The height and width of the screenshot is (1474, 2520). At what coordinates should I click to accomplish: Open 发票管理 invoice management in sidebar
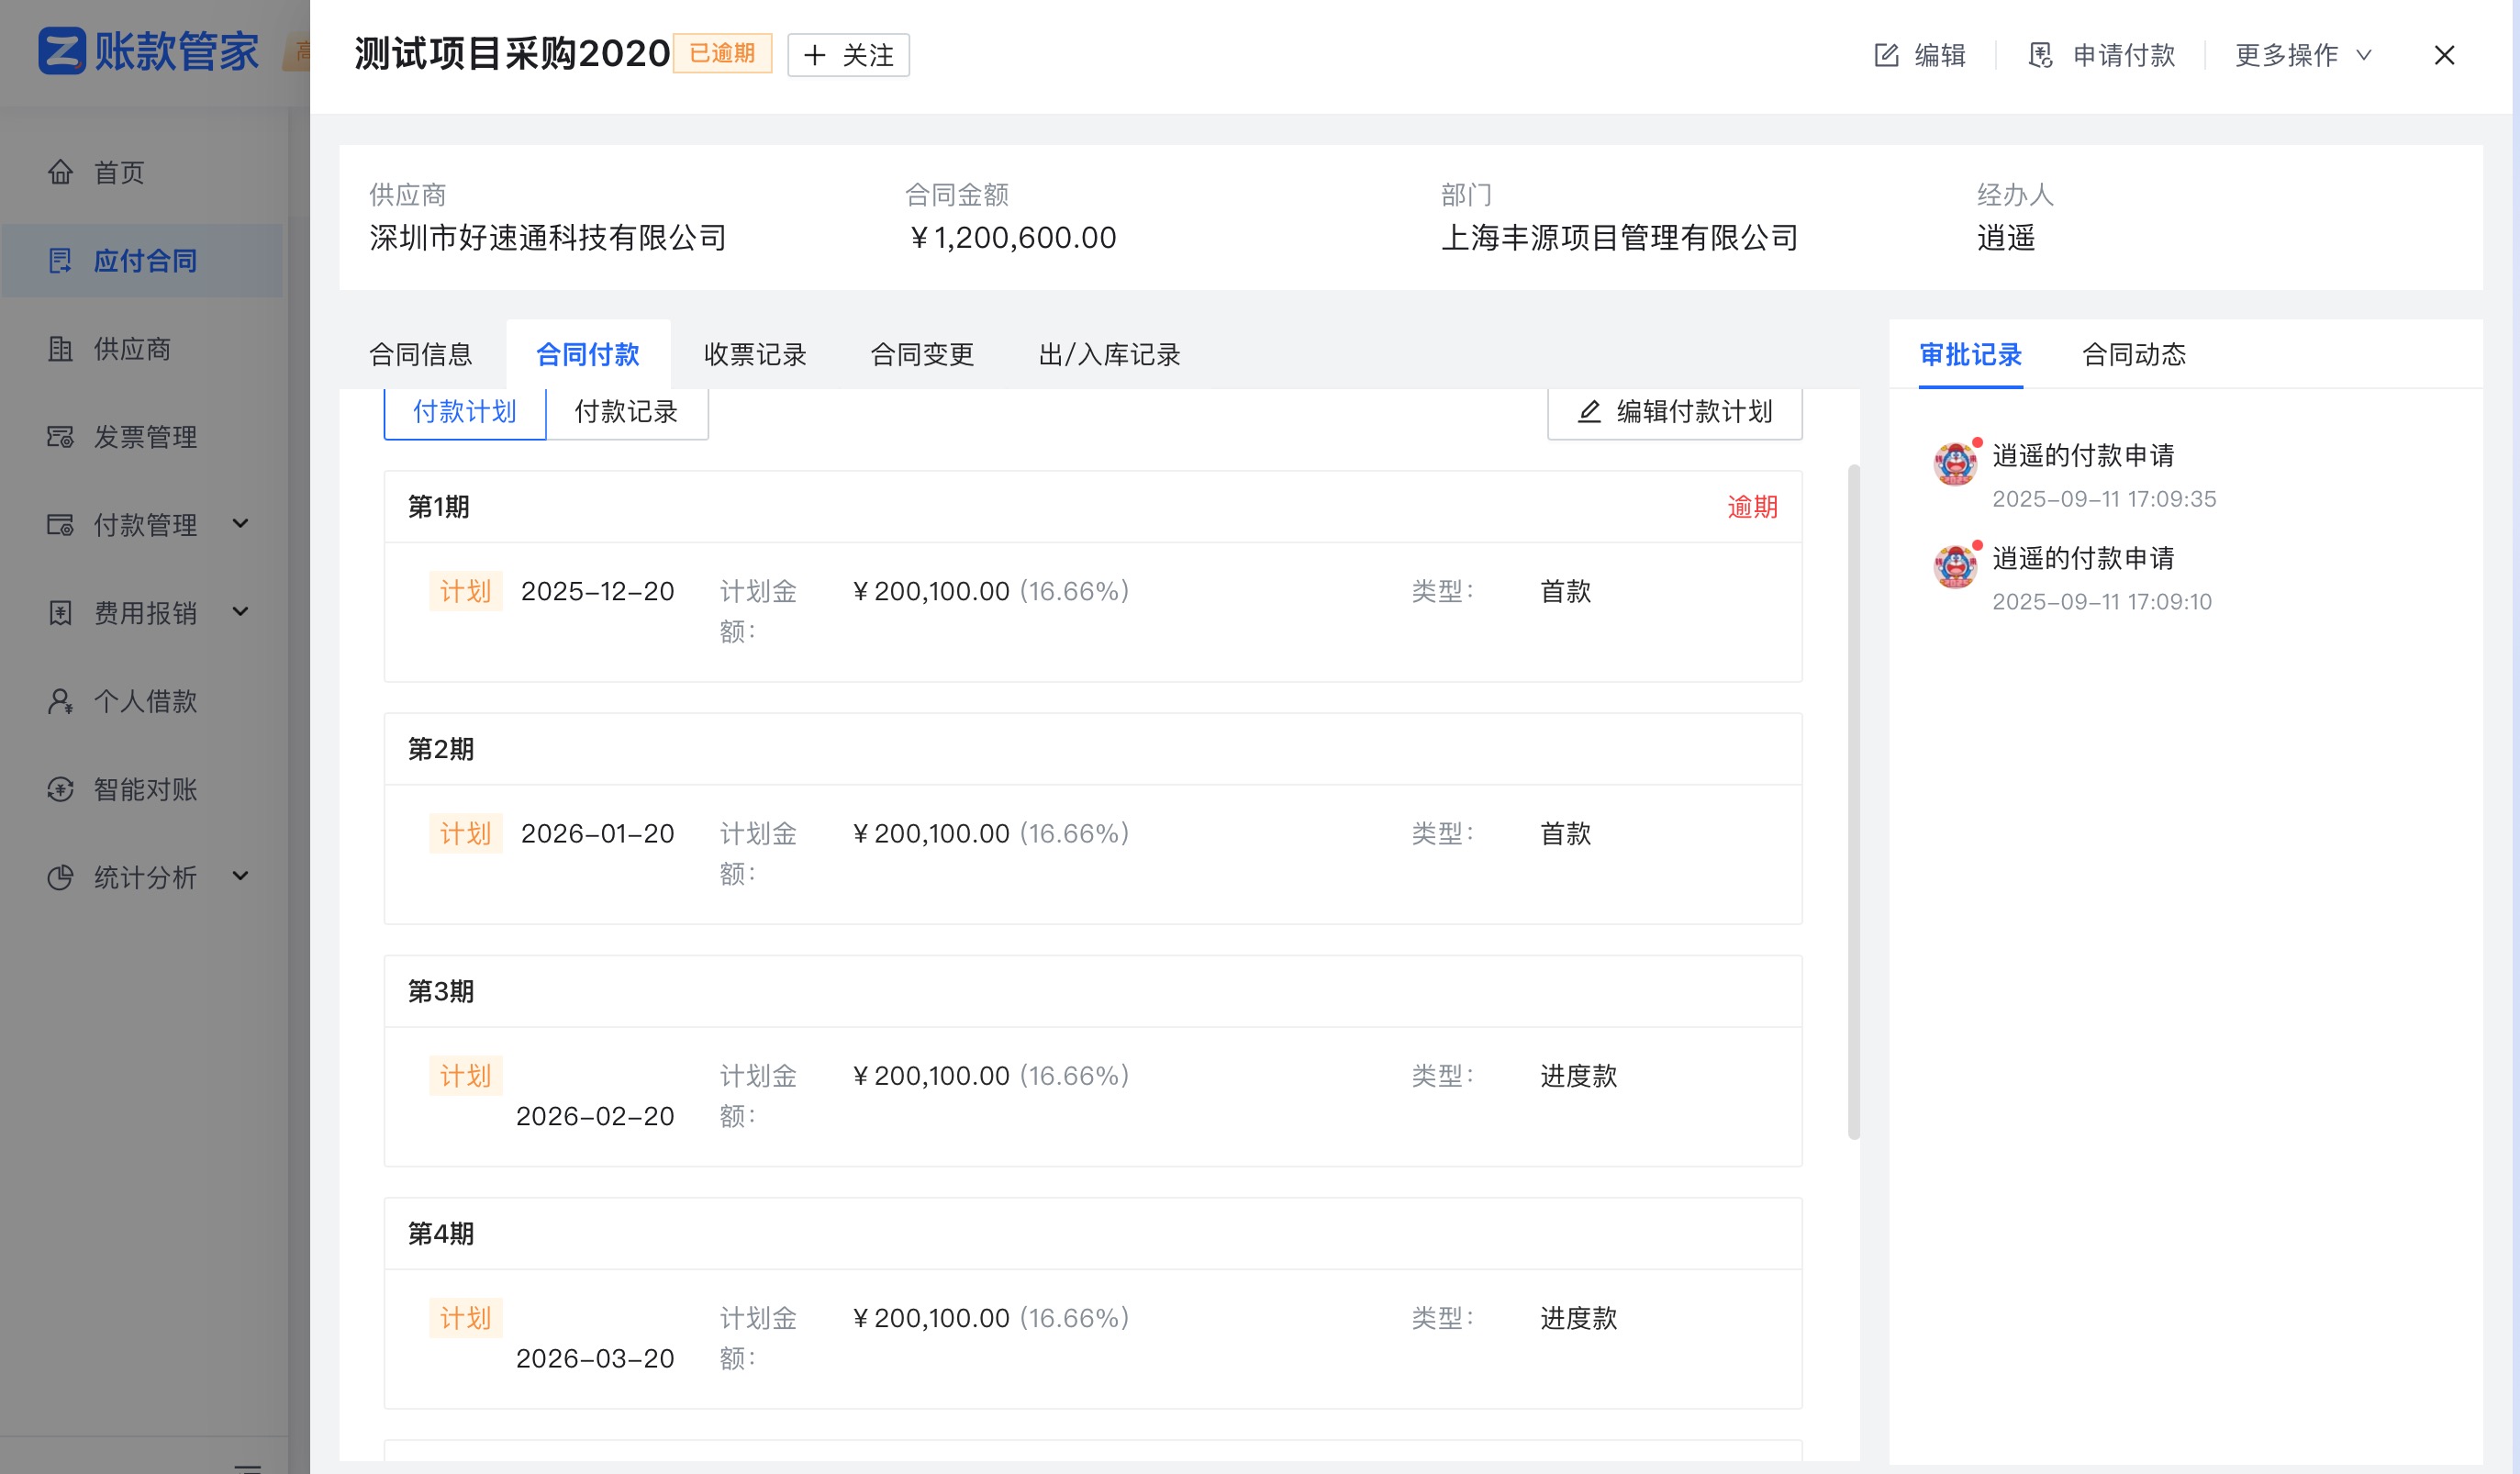click(x=60, y=437)
